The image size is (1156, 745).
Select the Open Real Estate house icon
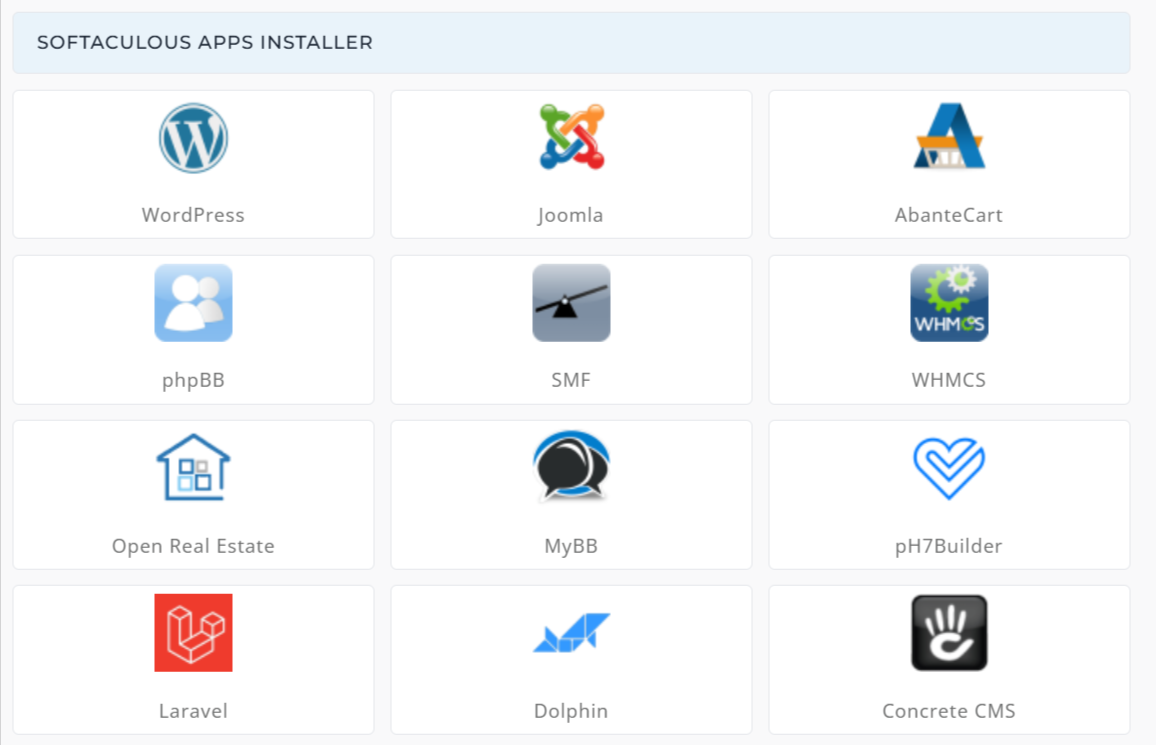(193, 467)
